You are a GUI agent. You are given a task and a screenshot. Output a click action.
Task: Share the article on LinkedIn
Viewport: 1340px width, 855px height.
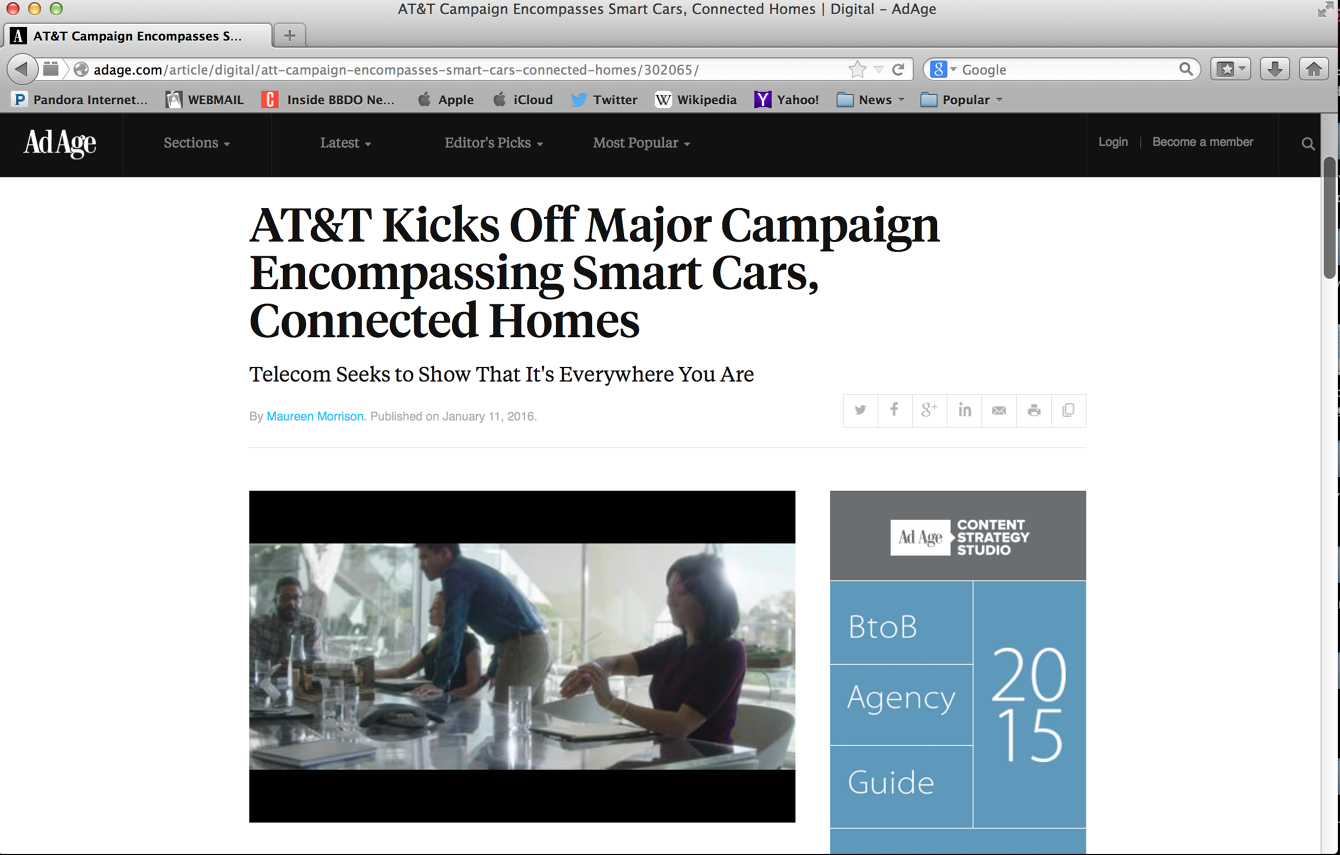[x=964, y=410]
